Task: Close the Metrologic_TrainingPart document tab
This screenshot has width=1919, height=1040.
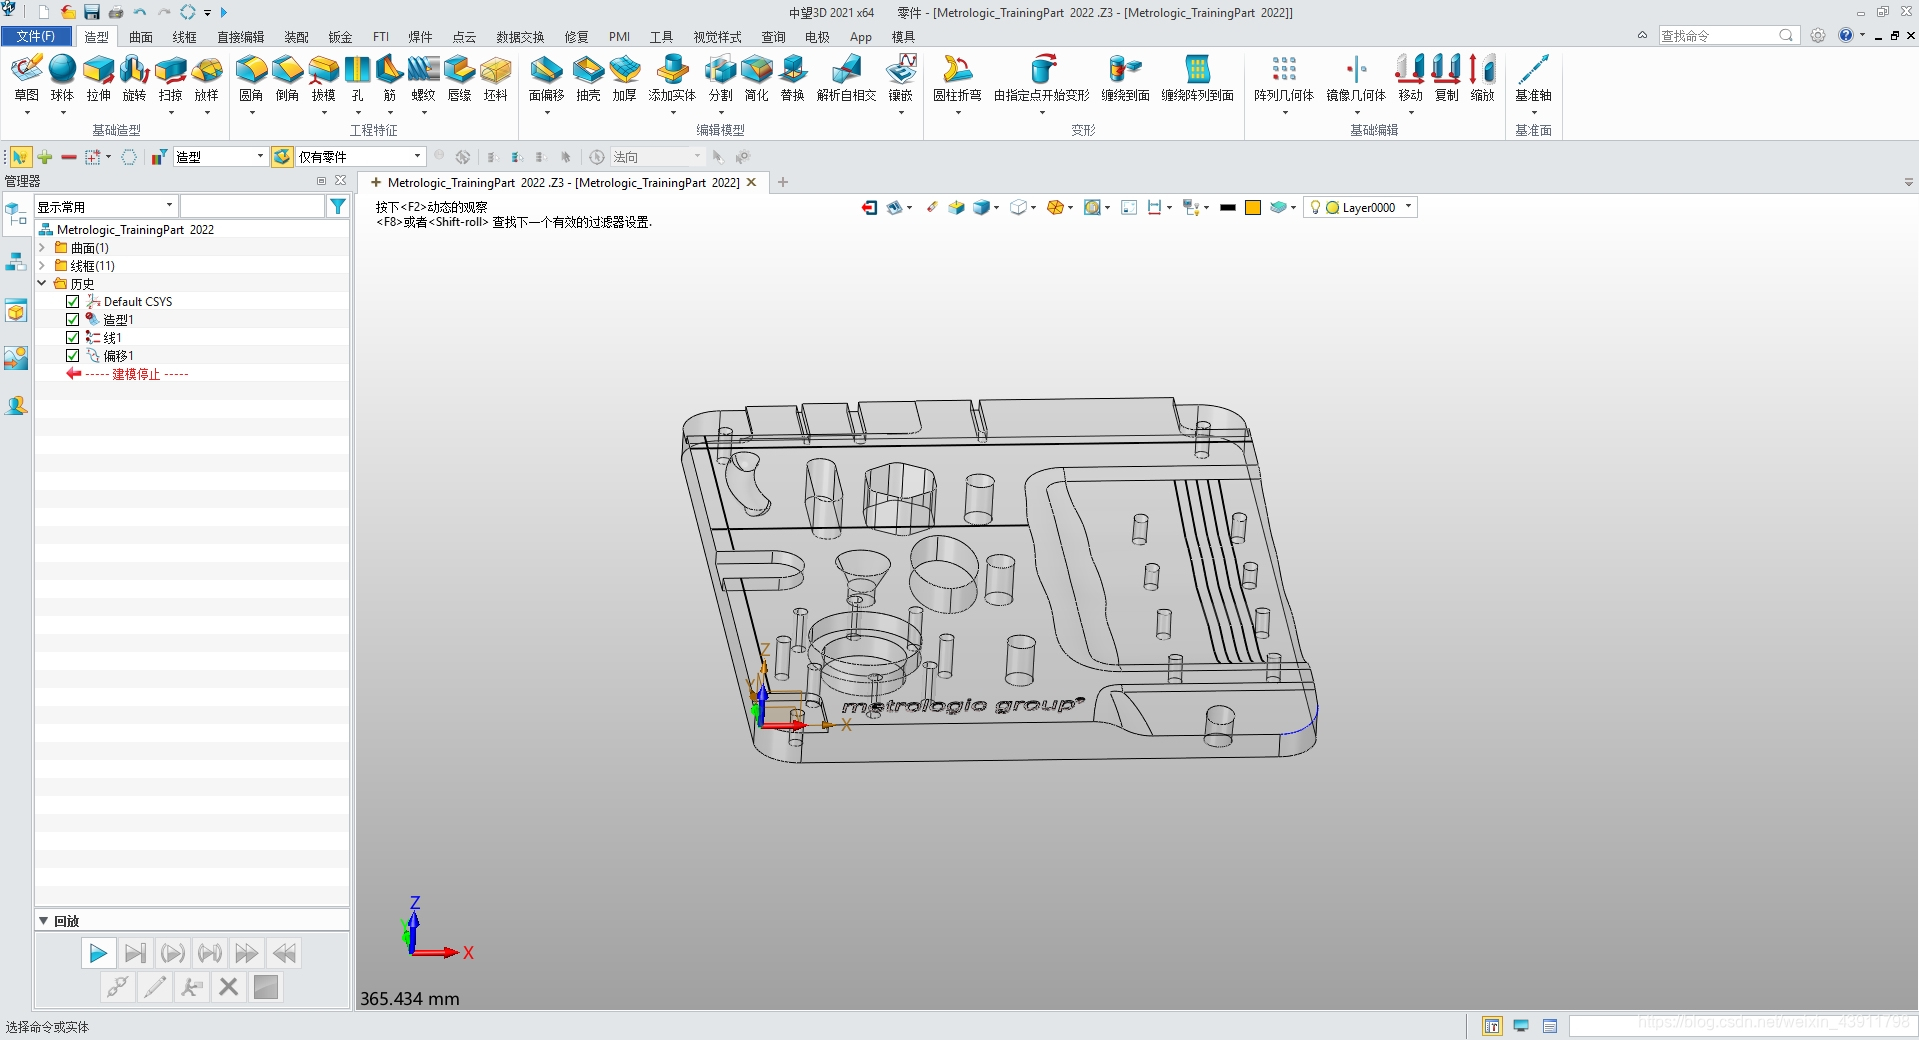Action: point(751,182)
